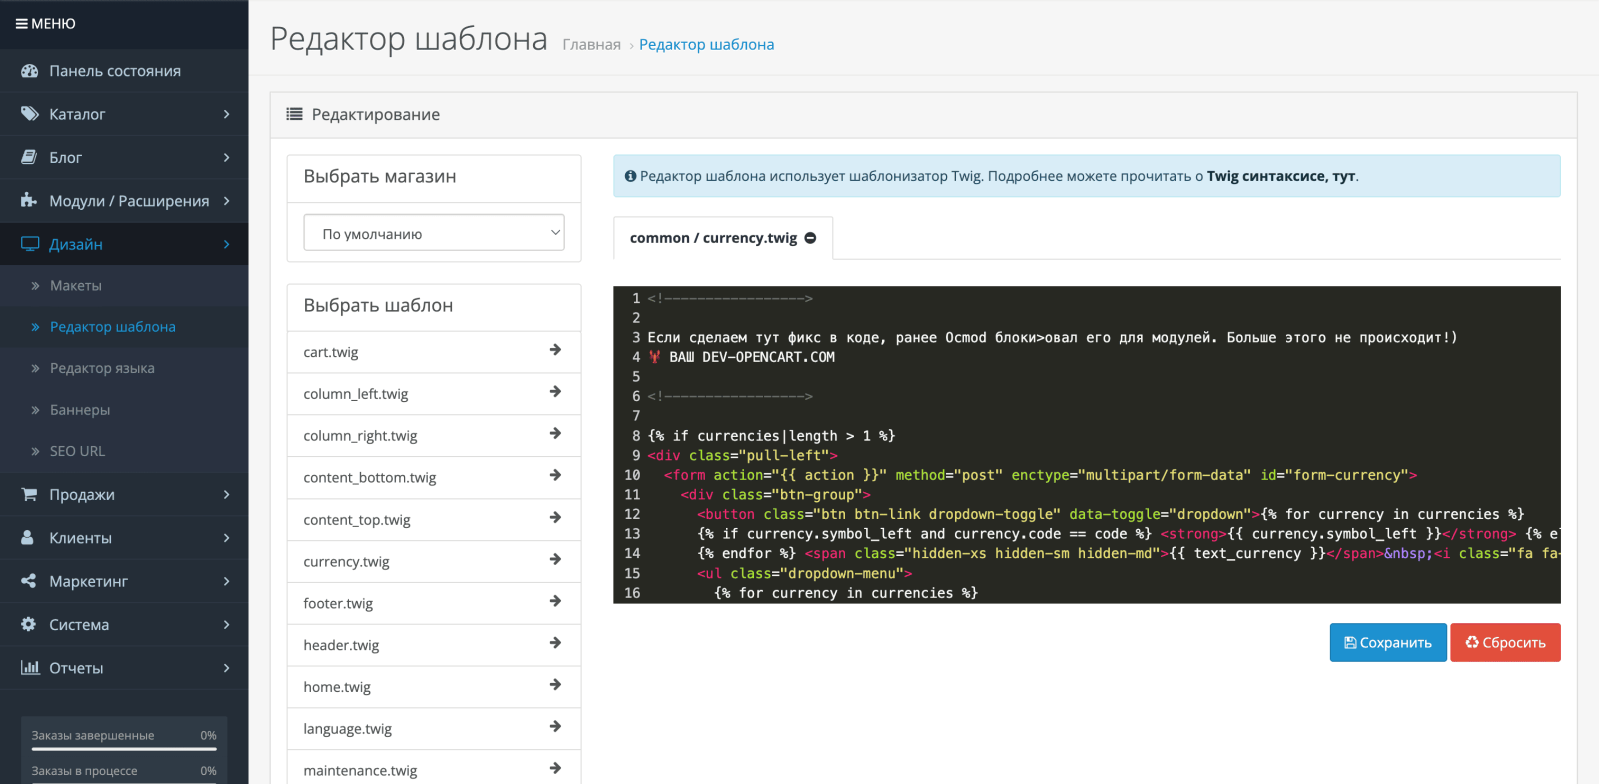Expand the Блог sidebar section
Viewport: 1600px width, 784px height.
pyautogui.click(x=124, y=157)
